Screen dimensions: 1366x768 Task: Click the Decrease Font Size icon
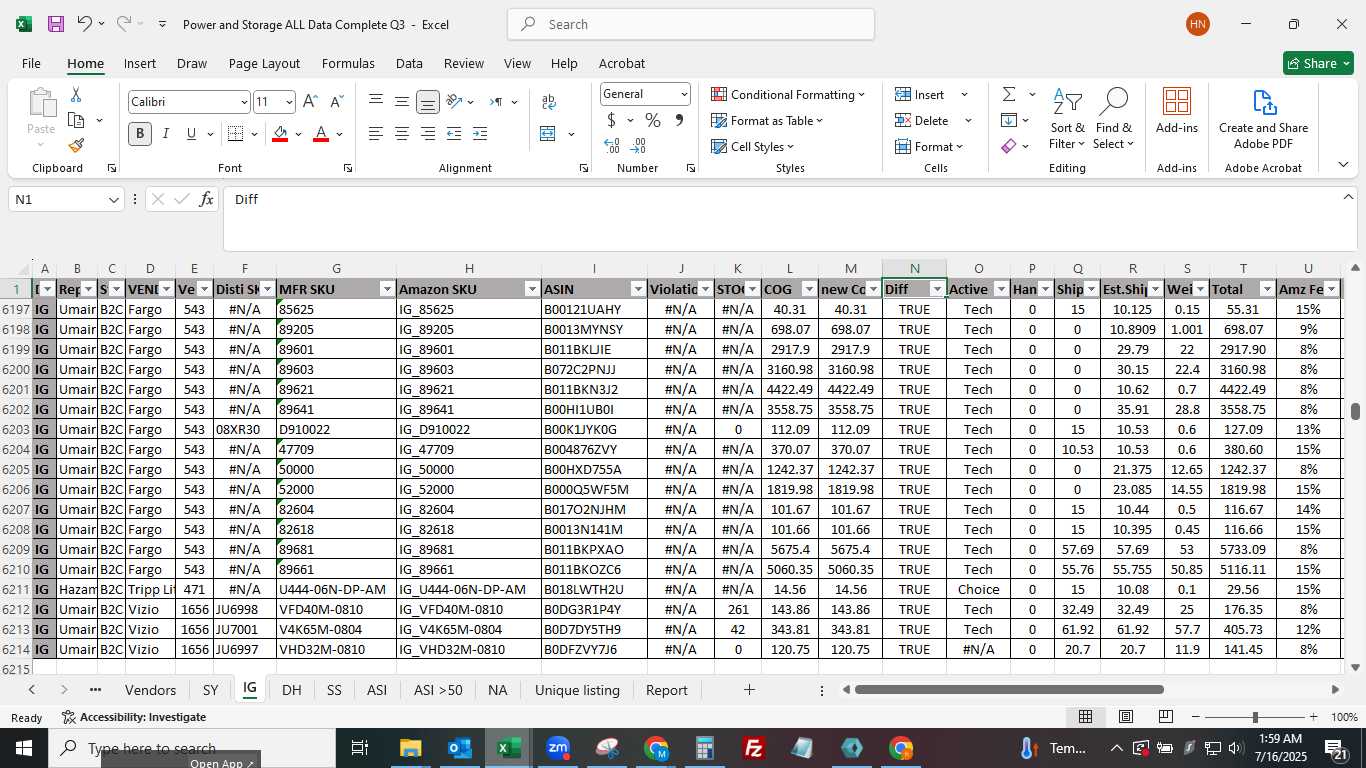point(337,102)
